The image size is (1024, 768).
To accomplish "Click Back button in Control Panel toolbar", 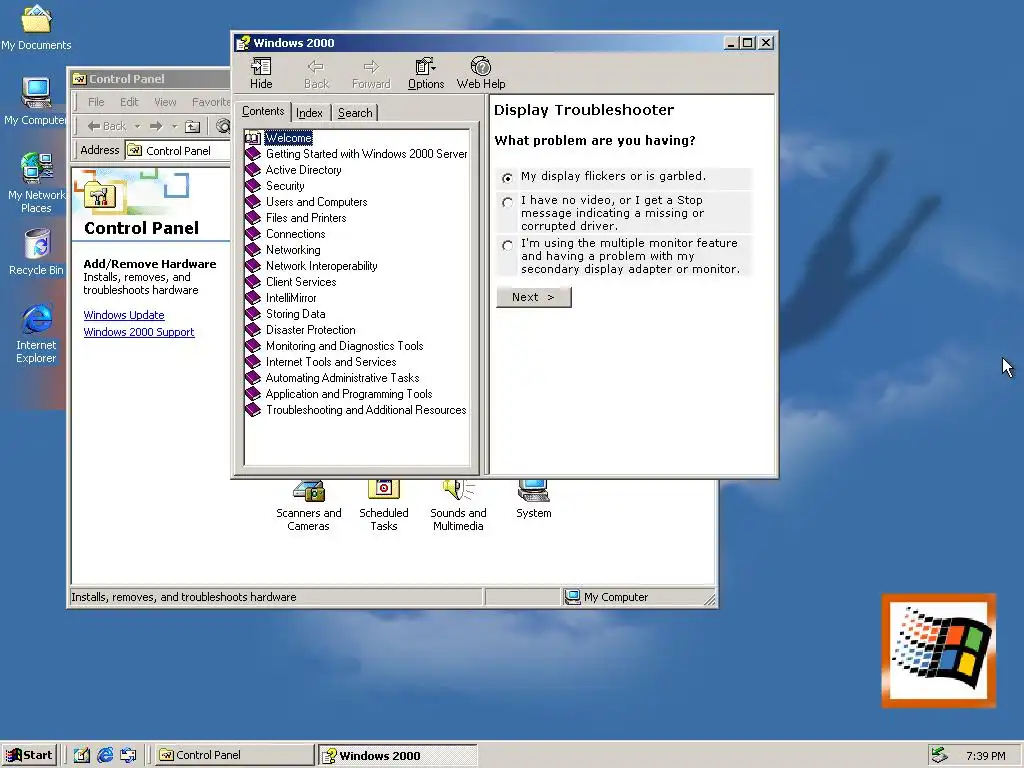I will point(106,126).
